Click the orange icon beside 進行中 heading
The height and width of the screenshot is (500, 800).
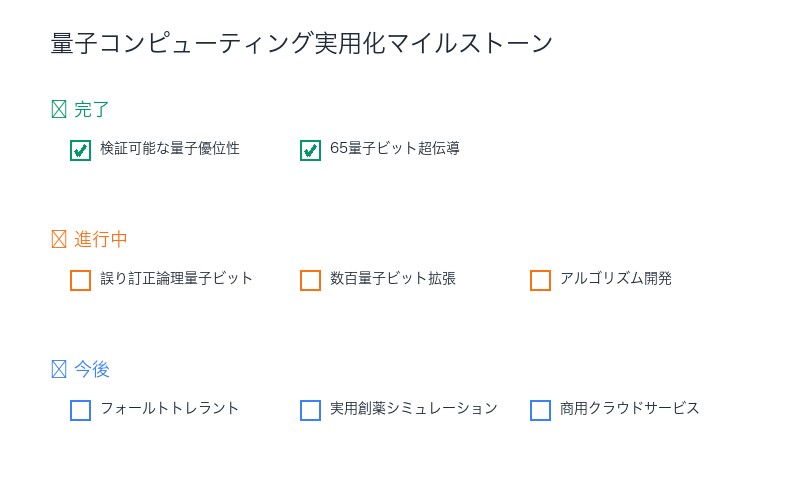coord(59,240)
